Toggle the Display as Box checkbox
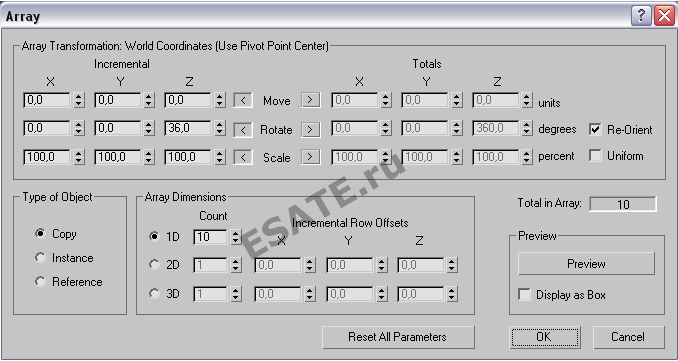 (524, 295)
